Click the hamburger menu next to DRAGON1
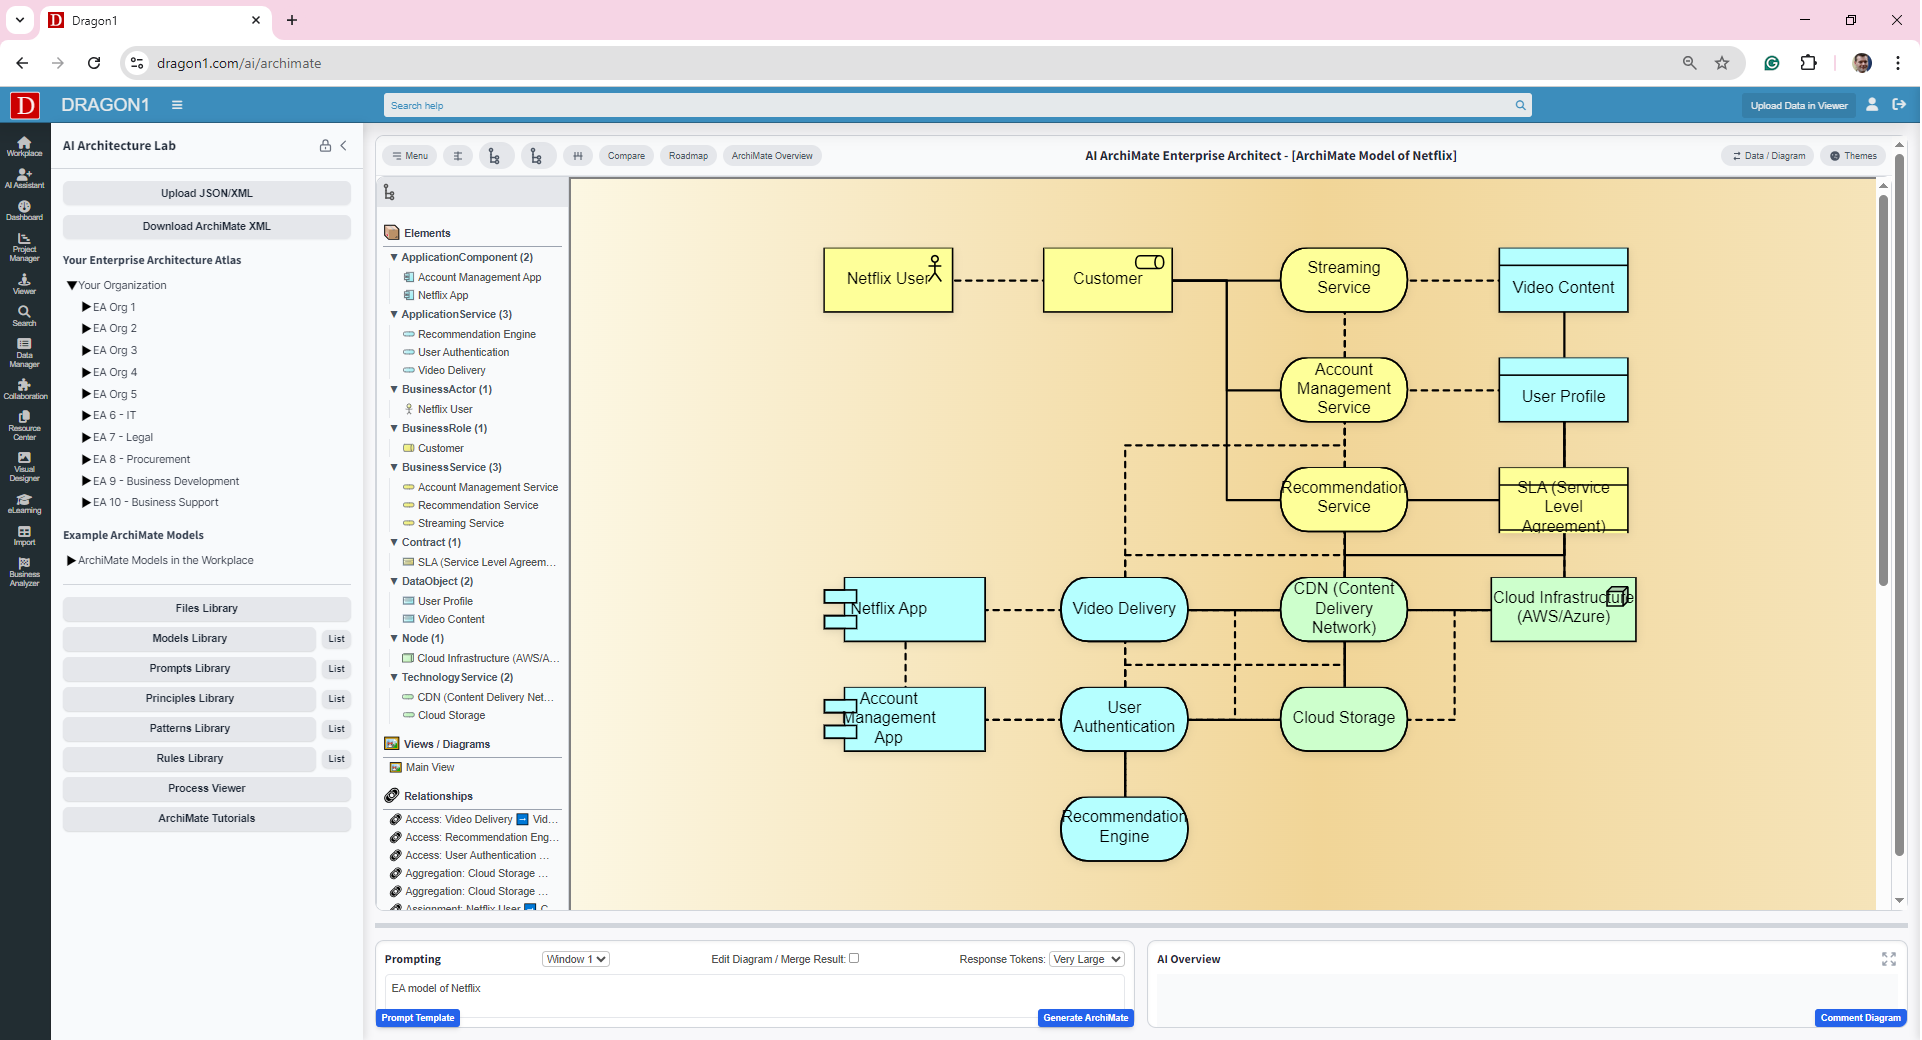 177,105
